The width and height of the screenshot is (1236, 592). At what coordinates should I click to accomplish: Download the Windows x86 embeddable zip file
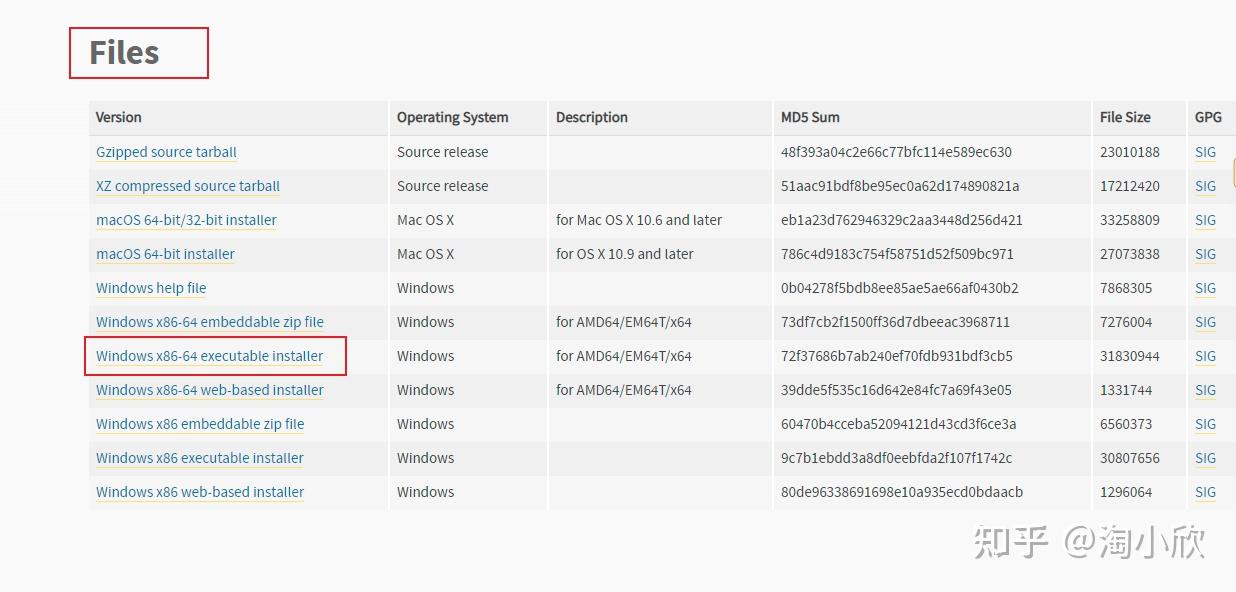[x=200, y=424]
